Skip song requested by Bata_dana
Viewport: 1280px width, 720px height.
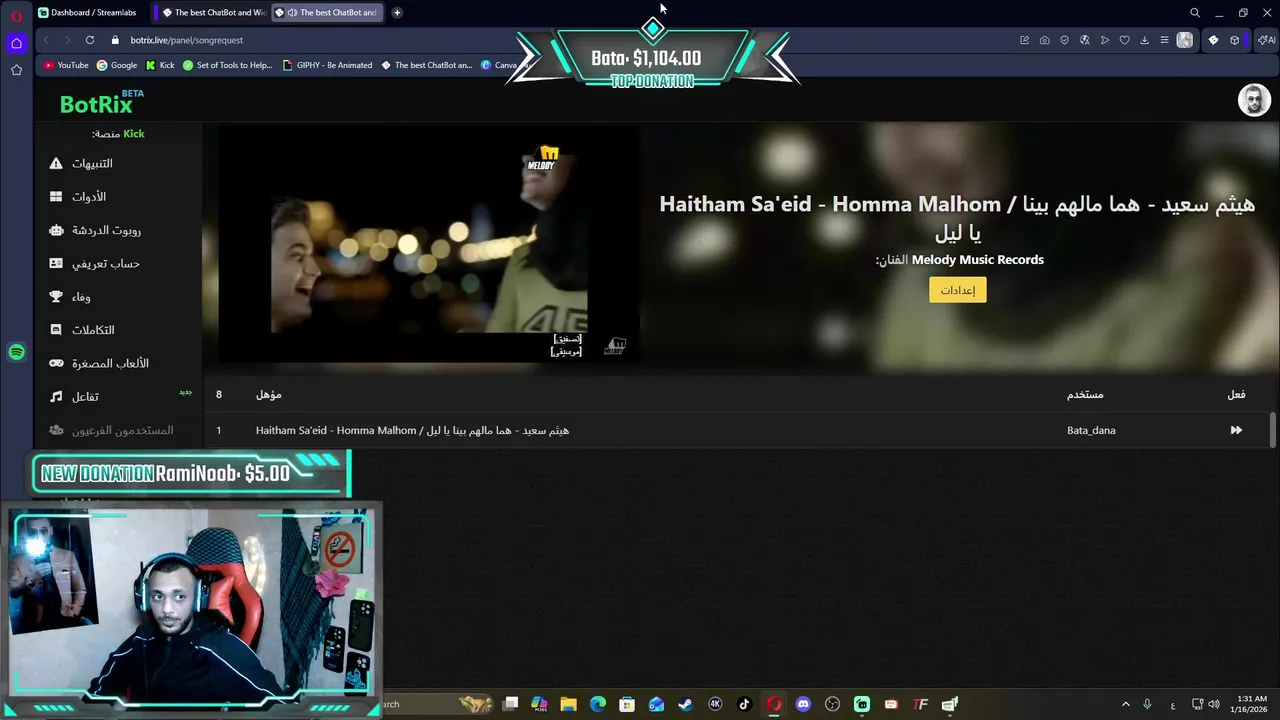pos(1236,430)
